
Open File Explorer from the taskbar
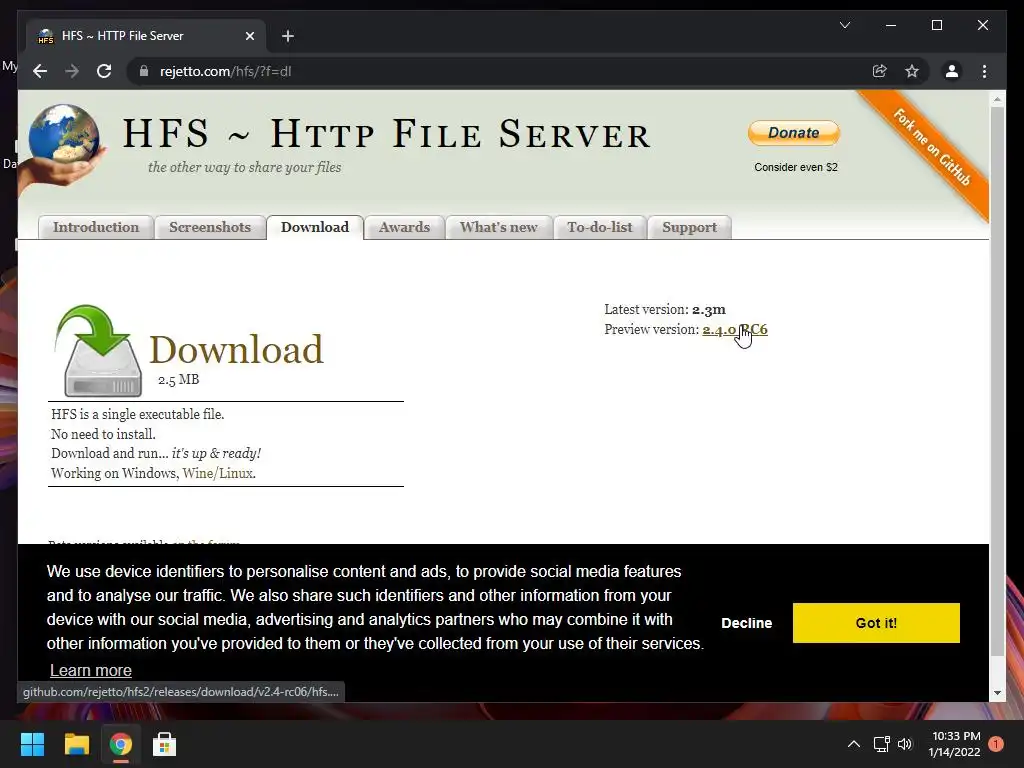[x=76, y=744]
